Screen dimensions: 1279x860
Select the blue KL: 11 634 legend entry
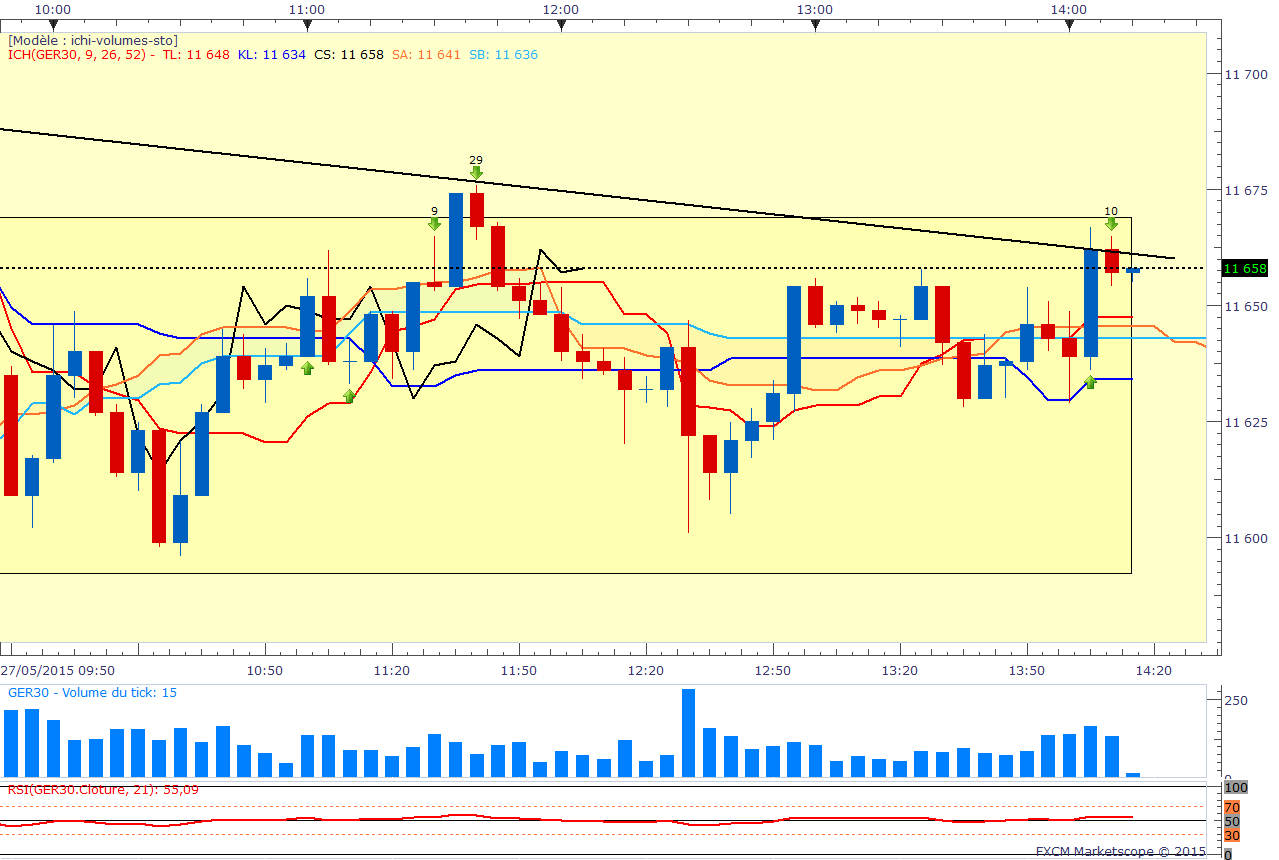271,55
